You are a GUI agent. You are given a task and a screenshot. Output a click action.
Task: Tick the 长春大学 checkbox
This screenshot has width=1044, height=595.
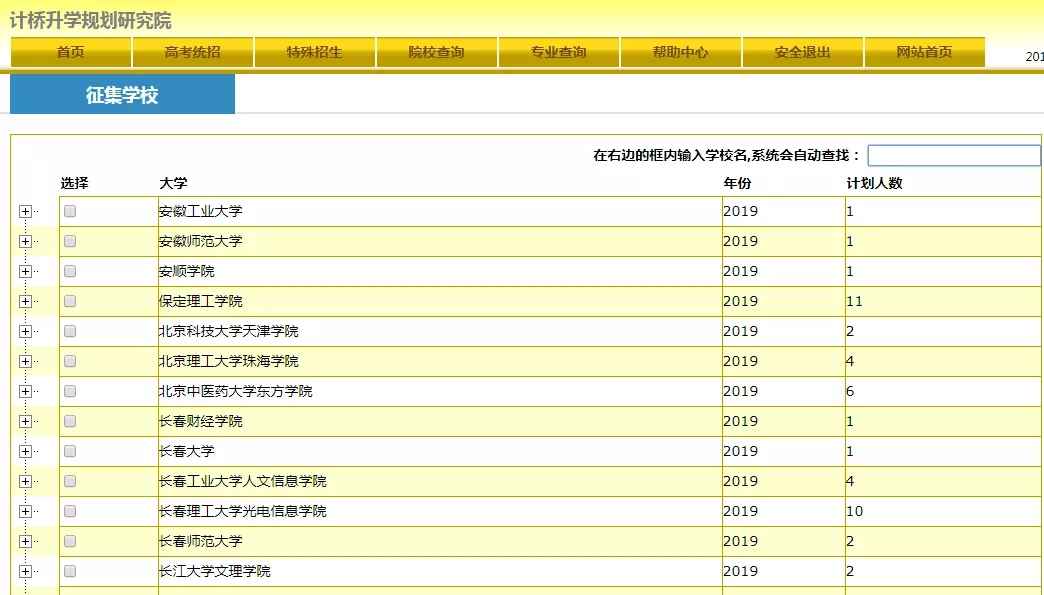[x=70, y=451]
